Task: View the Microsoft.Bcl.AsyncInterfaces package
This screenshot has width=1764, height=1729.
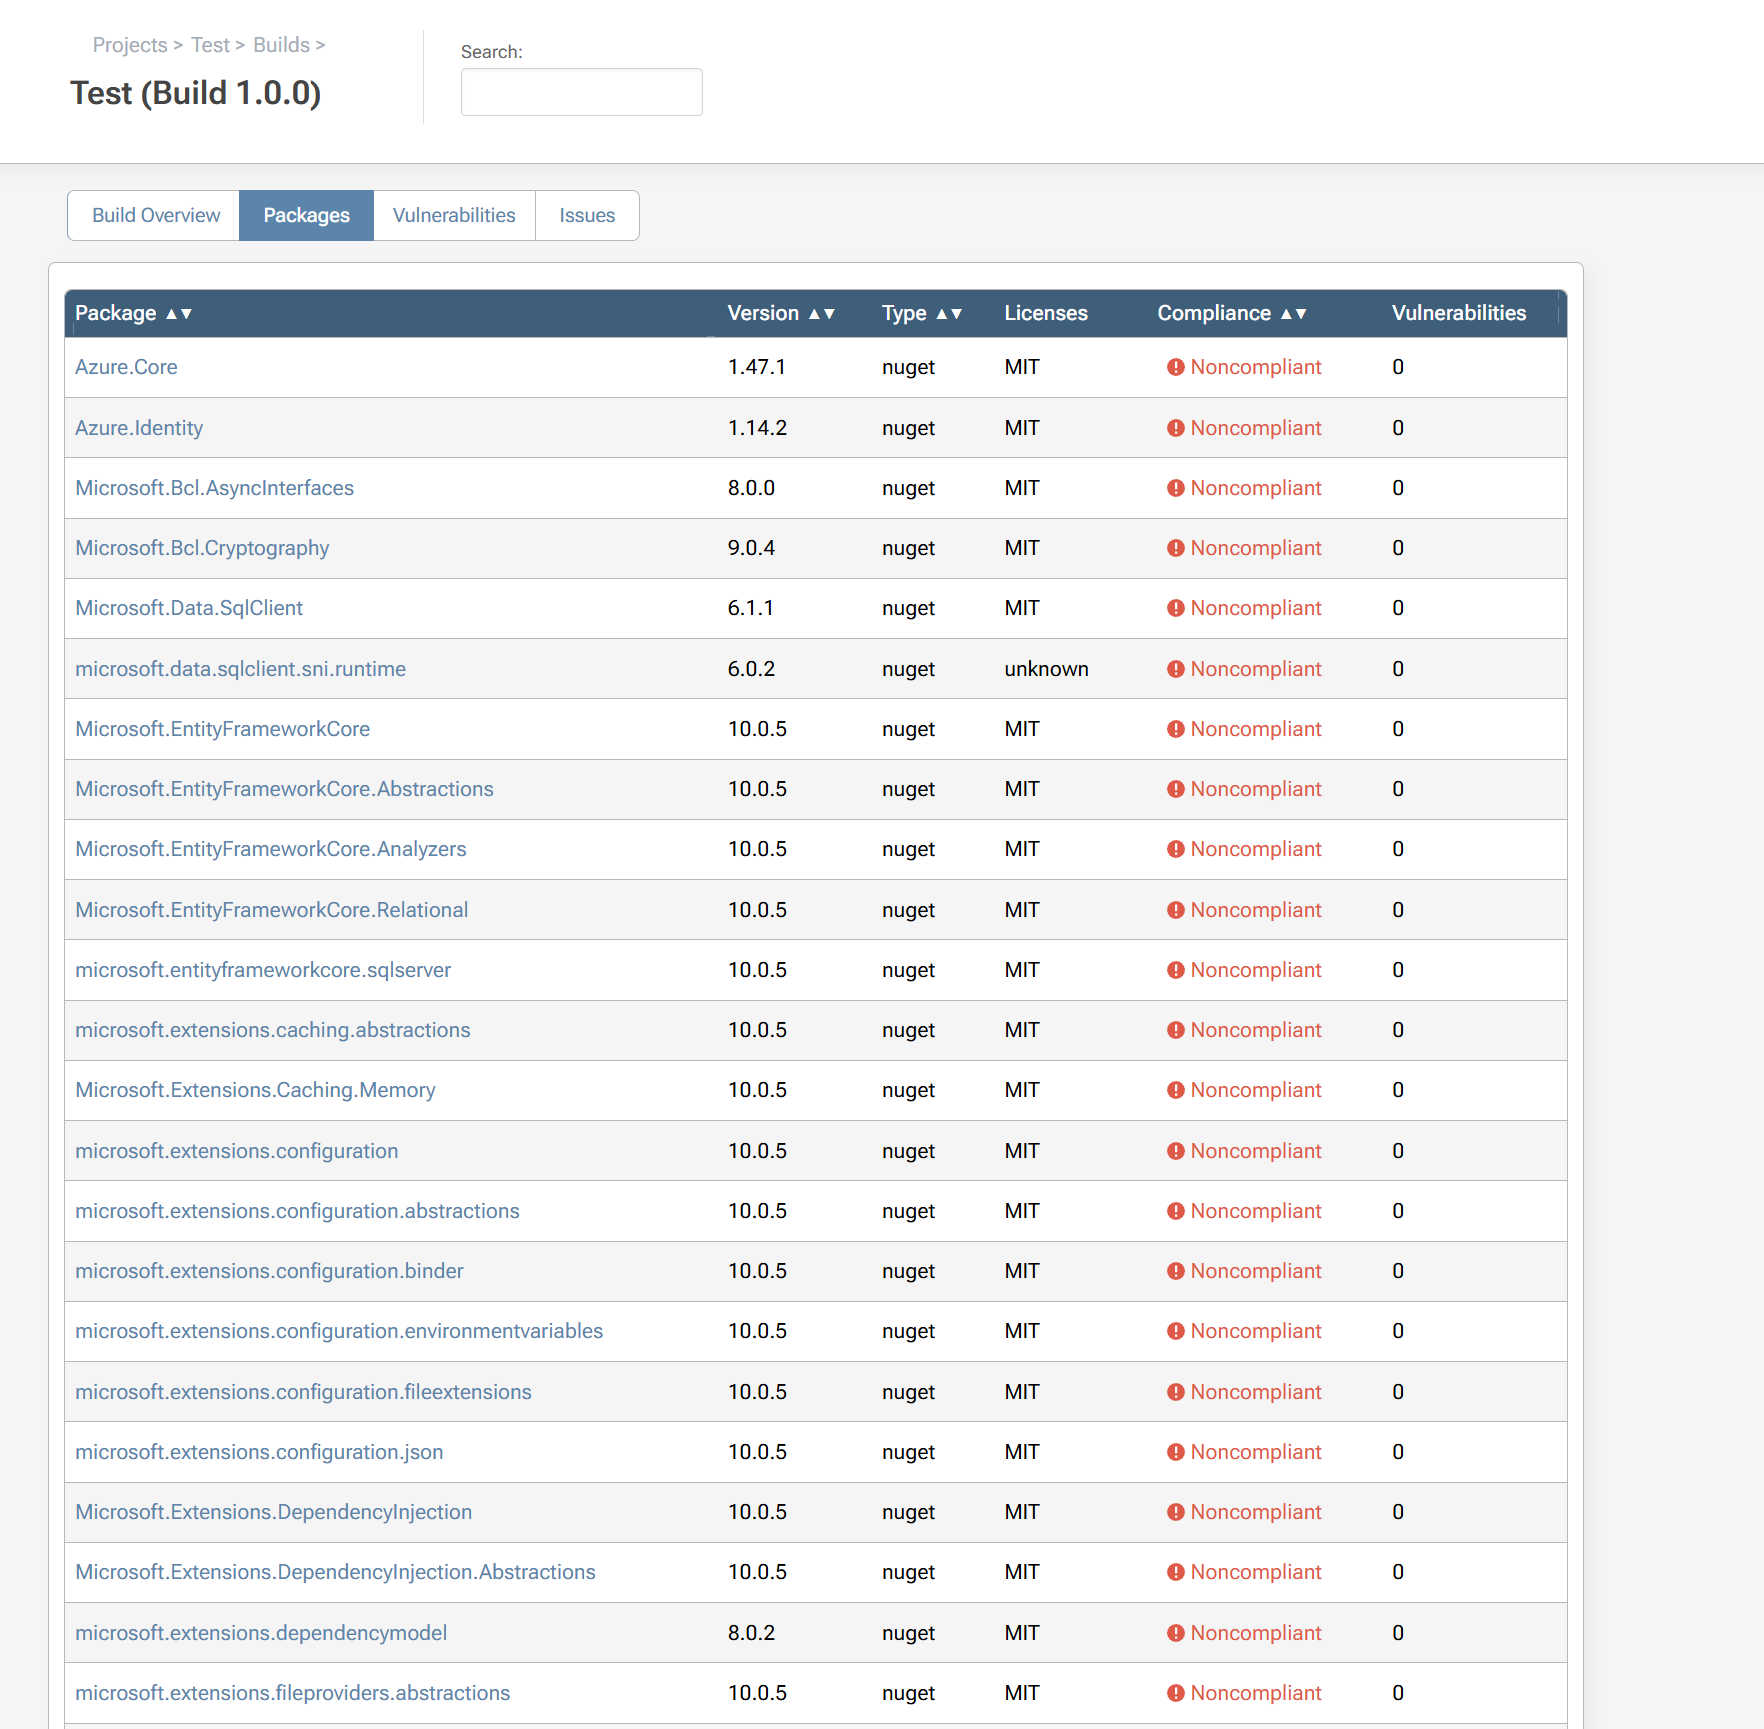Action: pos(215,488)
